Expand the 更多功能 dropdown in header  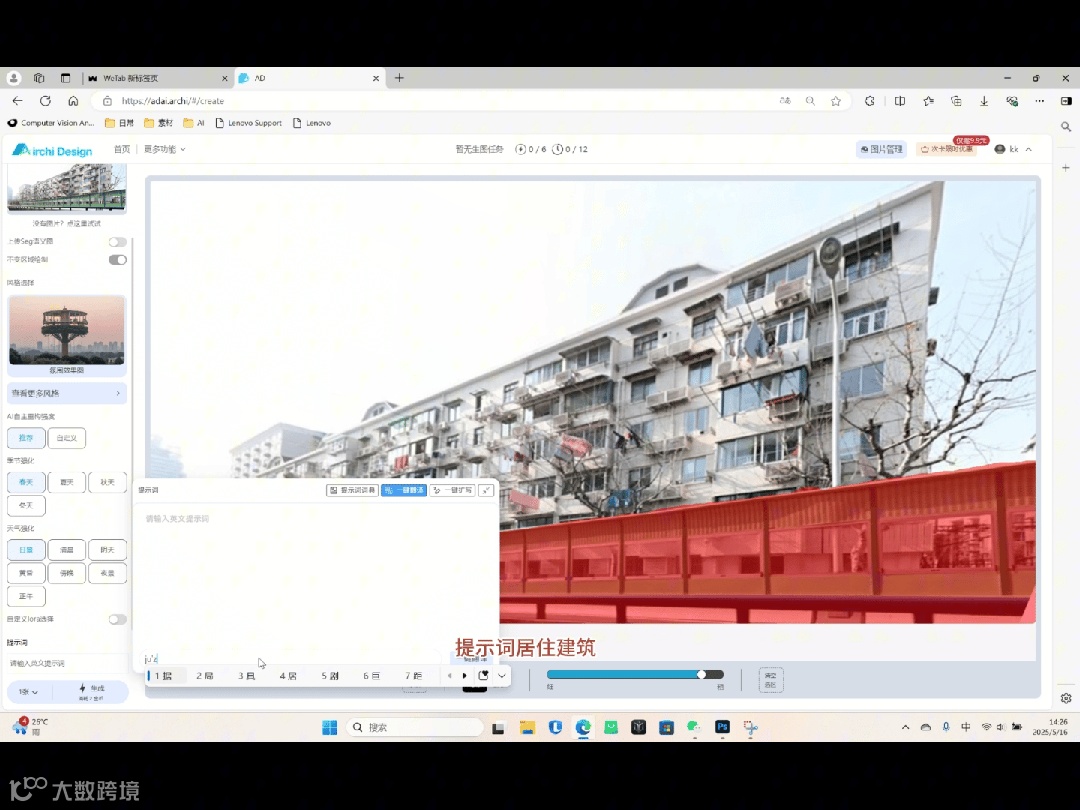[x=165, y=149]
